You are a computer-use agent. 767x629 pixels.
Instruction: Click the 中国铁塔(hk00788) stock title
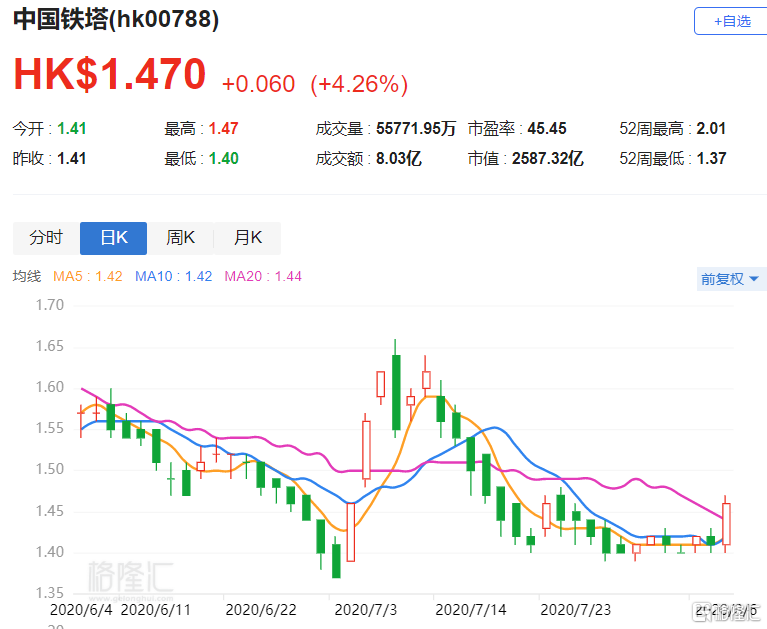[116, 20]
